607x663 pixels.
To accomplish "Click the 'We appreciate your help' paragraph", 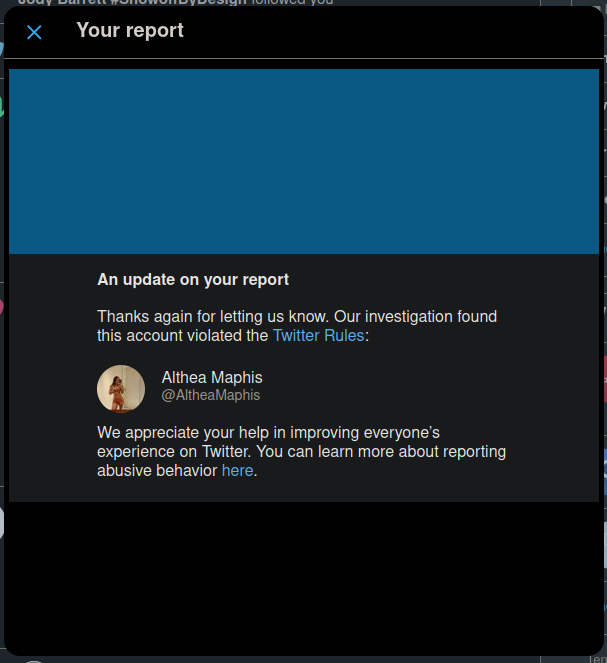I will click(301, 452).
